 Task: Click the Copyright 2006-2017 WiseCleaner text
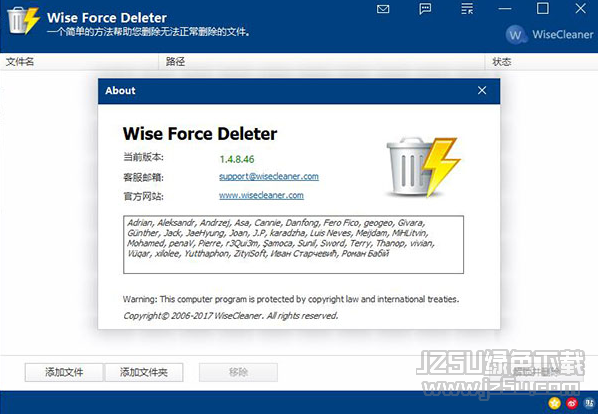pos(230,316)
